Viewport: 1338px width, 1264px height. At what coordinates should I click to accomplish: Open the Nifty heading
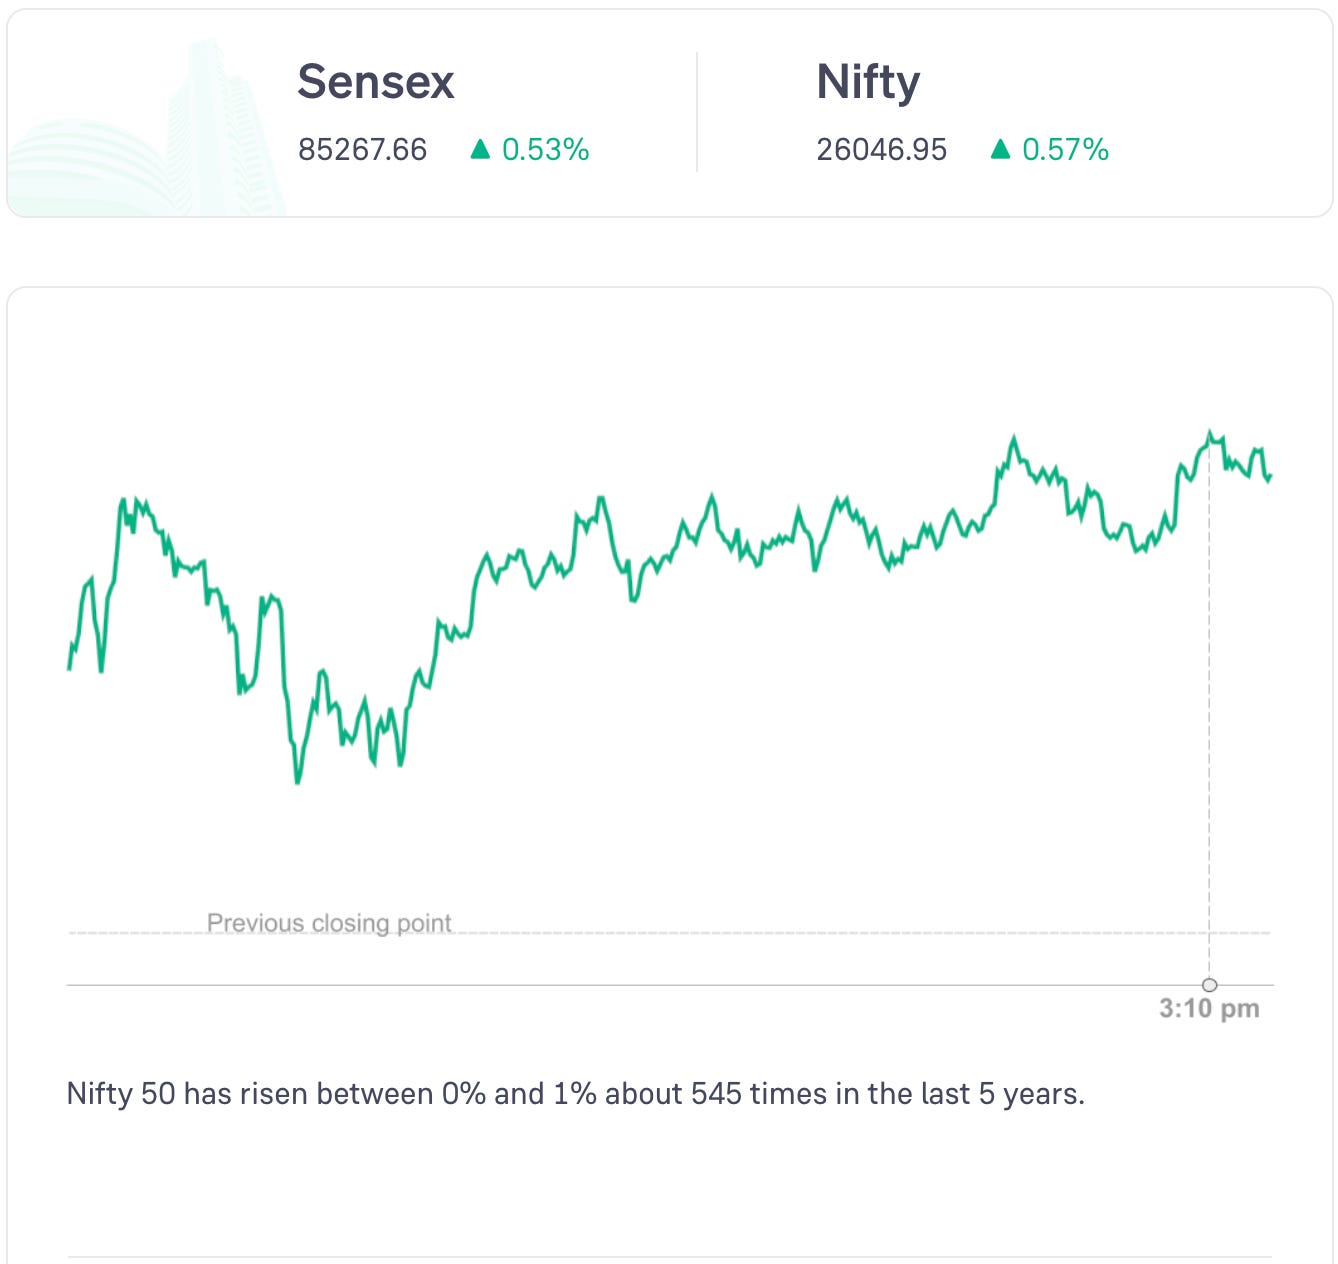(868, 82)
